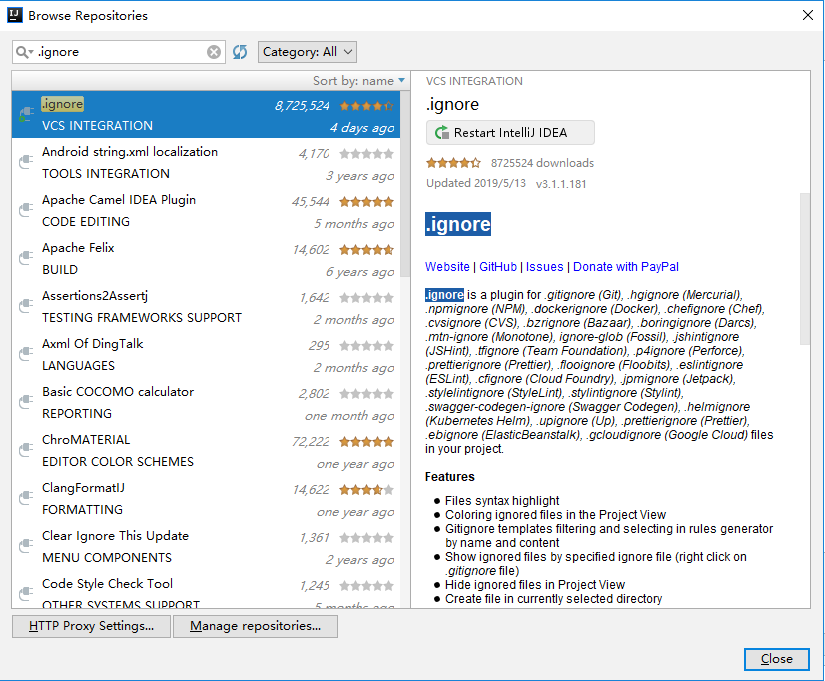Open search history via the magnifier icon
The height and width of the screenshot is (681, 825).
click(24, 52)
